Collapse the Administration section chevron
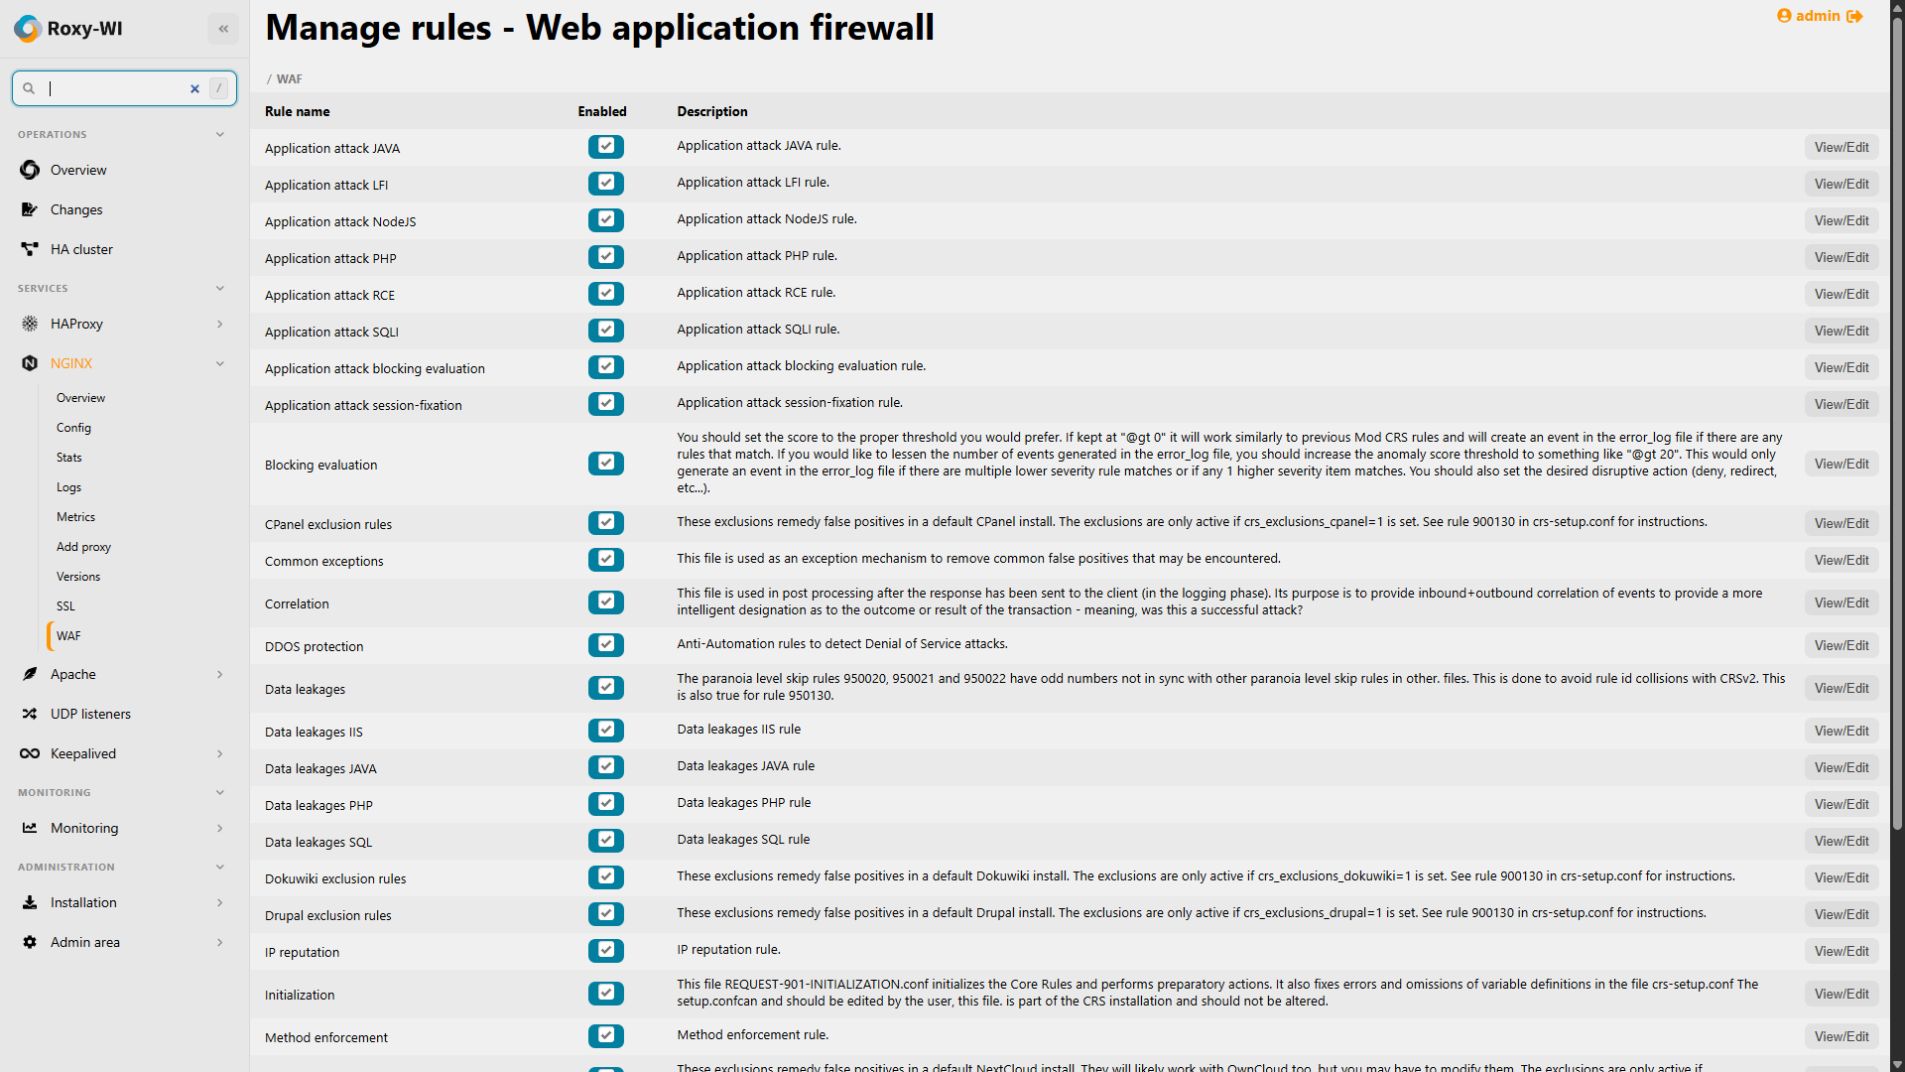The width and height of the screenshot is (1905, 1072). [220, 868]
